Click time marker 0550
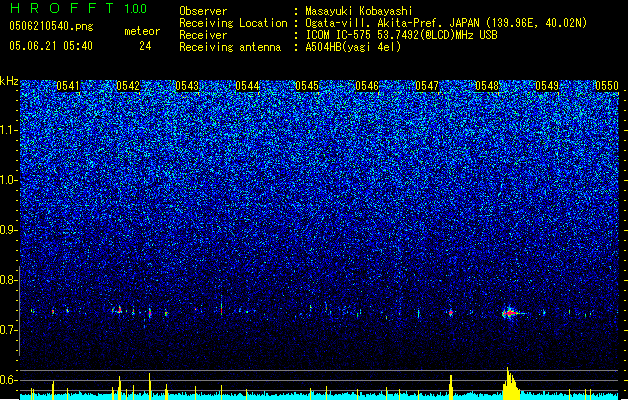 point(607,86)
